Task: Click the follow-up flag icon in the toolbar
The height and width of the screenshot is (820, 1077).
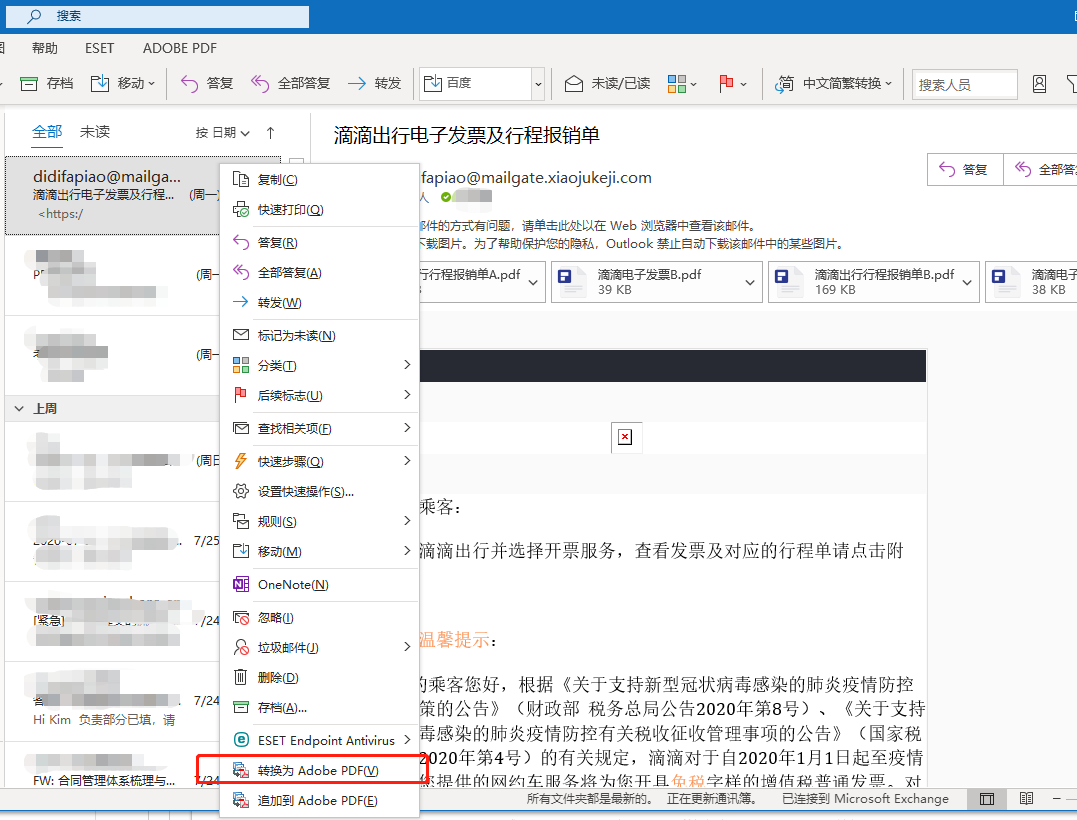Action: (x=727, y=84)
